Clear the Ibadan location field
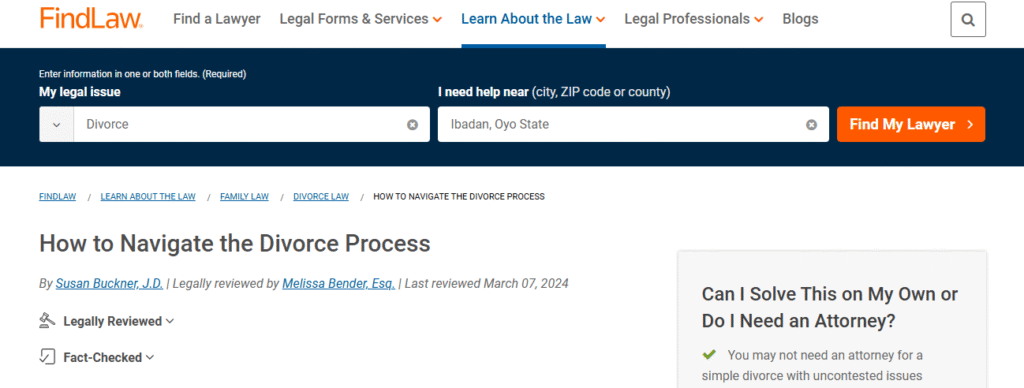Image resolution: width=1024 pixels, height=388 pixels. [811, 124]
